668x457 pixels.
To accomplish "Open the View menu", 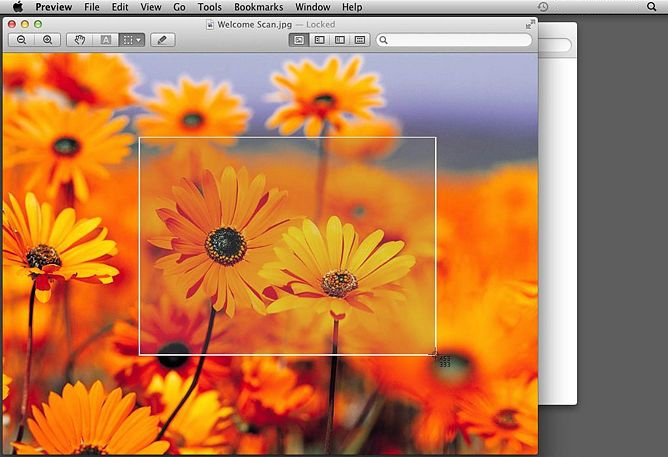I will click(x=151, y=7).
